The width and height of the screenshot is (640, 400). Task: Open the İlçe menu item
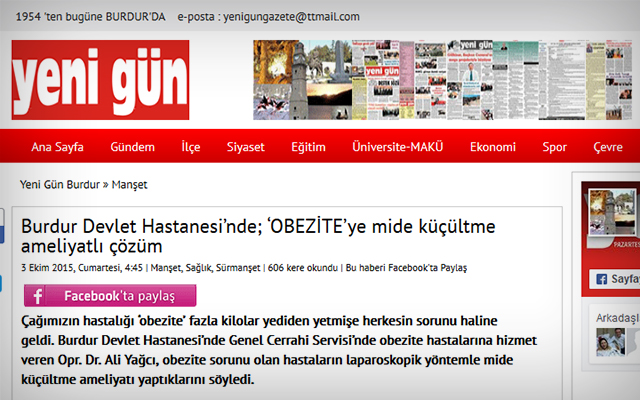[191, 147]
